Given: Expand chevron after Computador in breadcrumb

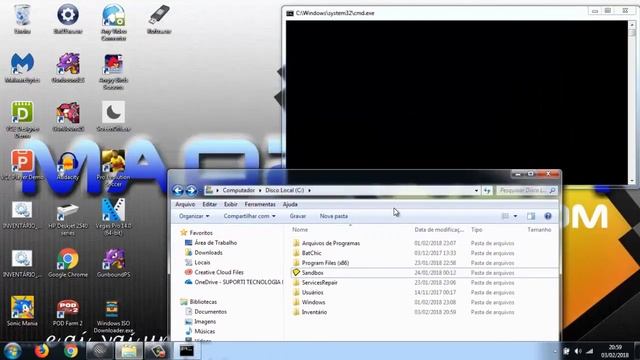Looking at the screenshot, I should coord(260,190).
